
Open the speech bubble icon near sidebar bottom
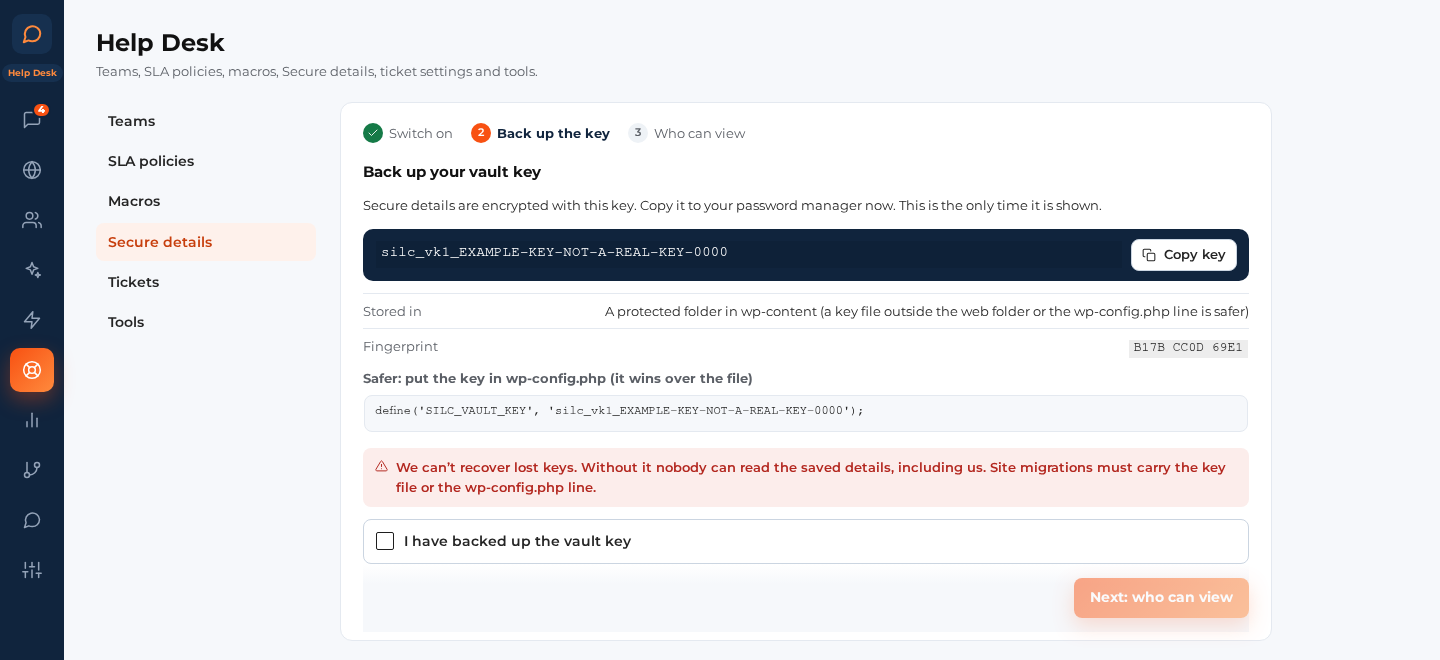[x=32, y=520]
